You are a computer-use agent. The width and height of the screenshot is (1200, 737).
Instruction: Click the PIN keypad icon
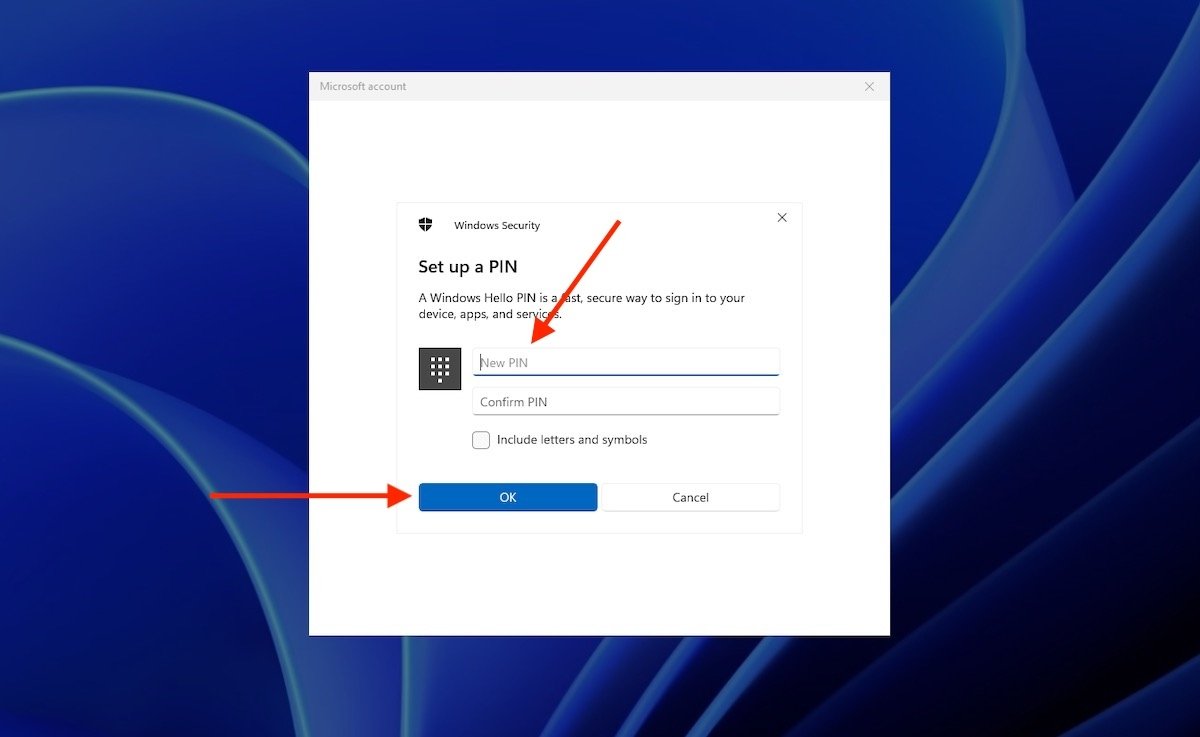pos(440,369)
